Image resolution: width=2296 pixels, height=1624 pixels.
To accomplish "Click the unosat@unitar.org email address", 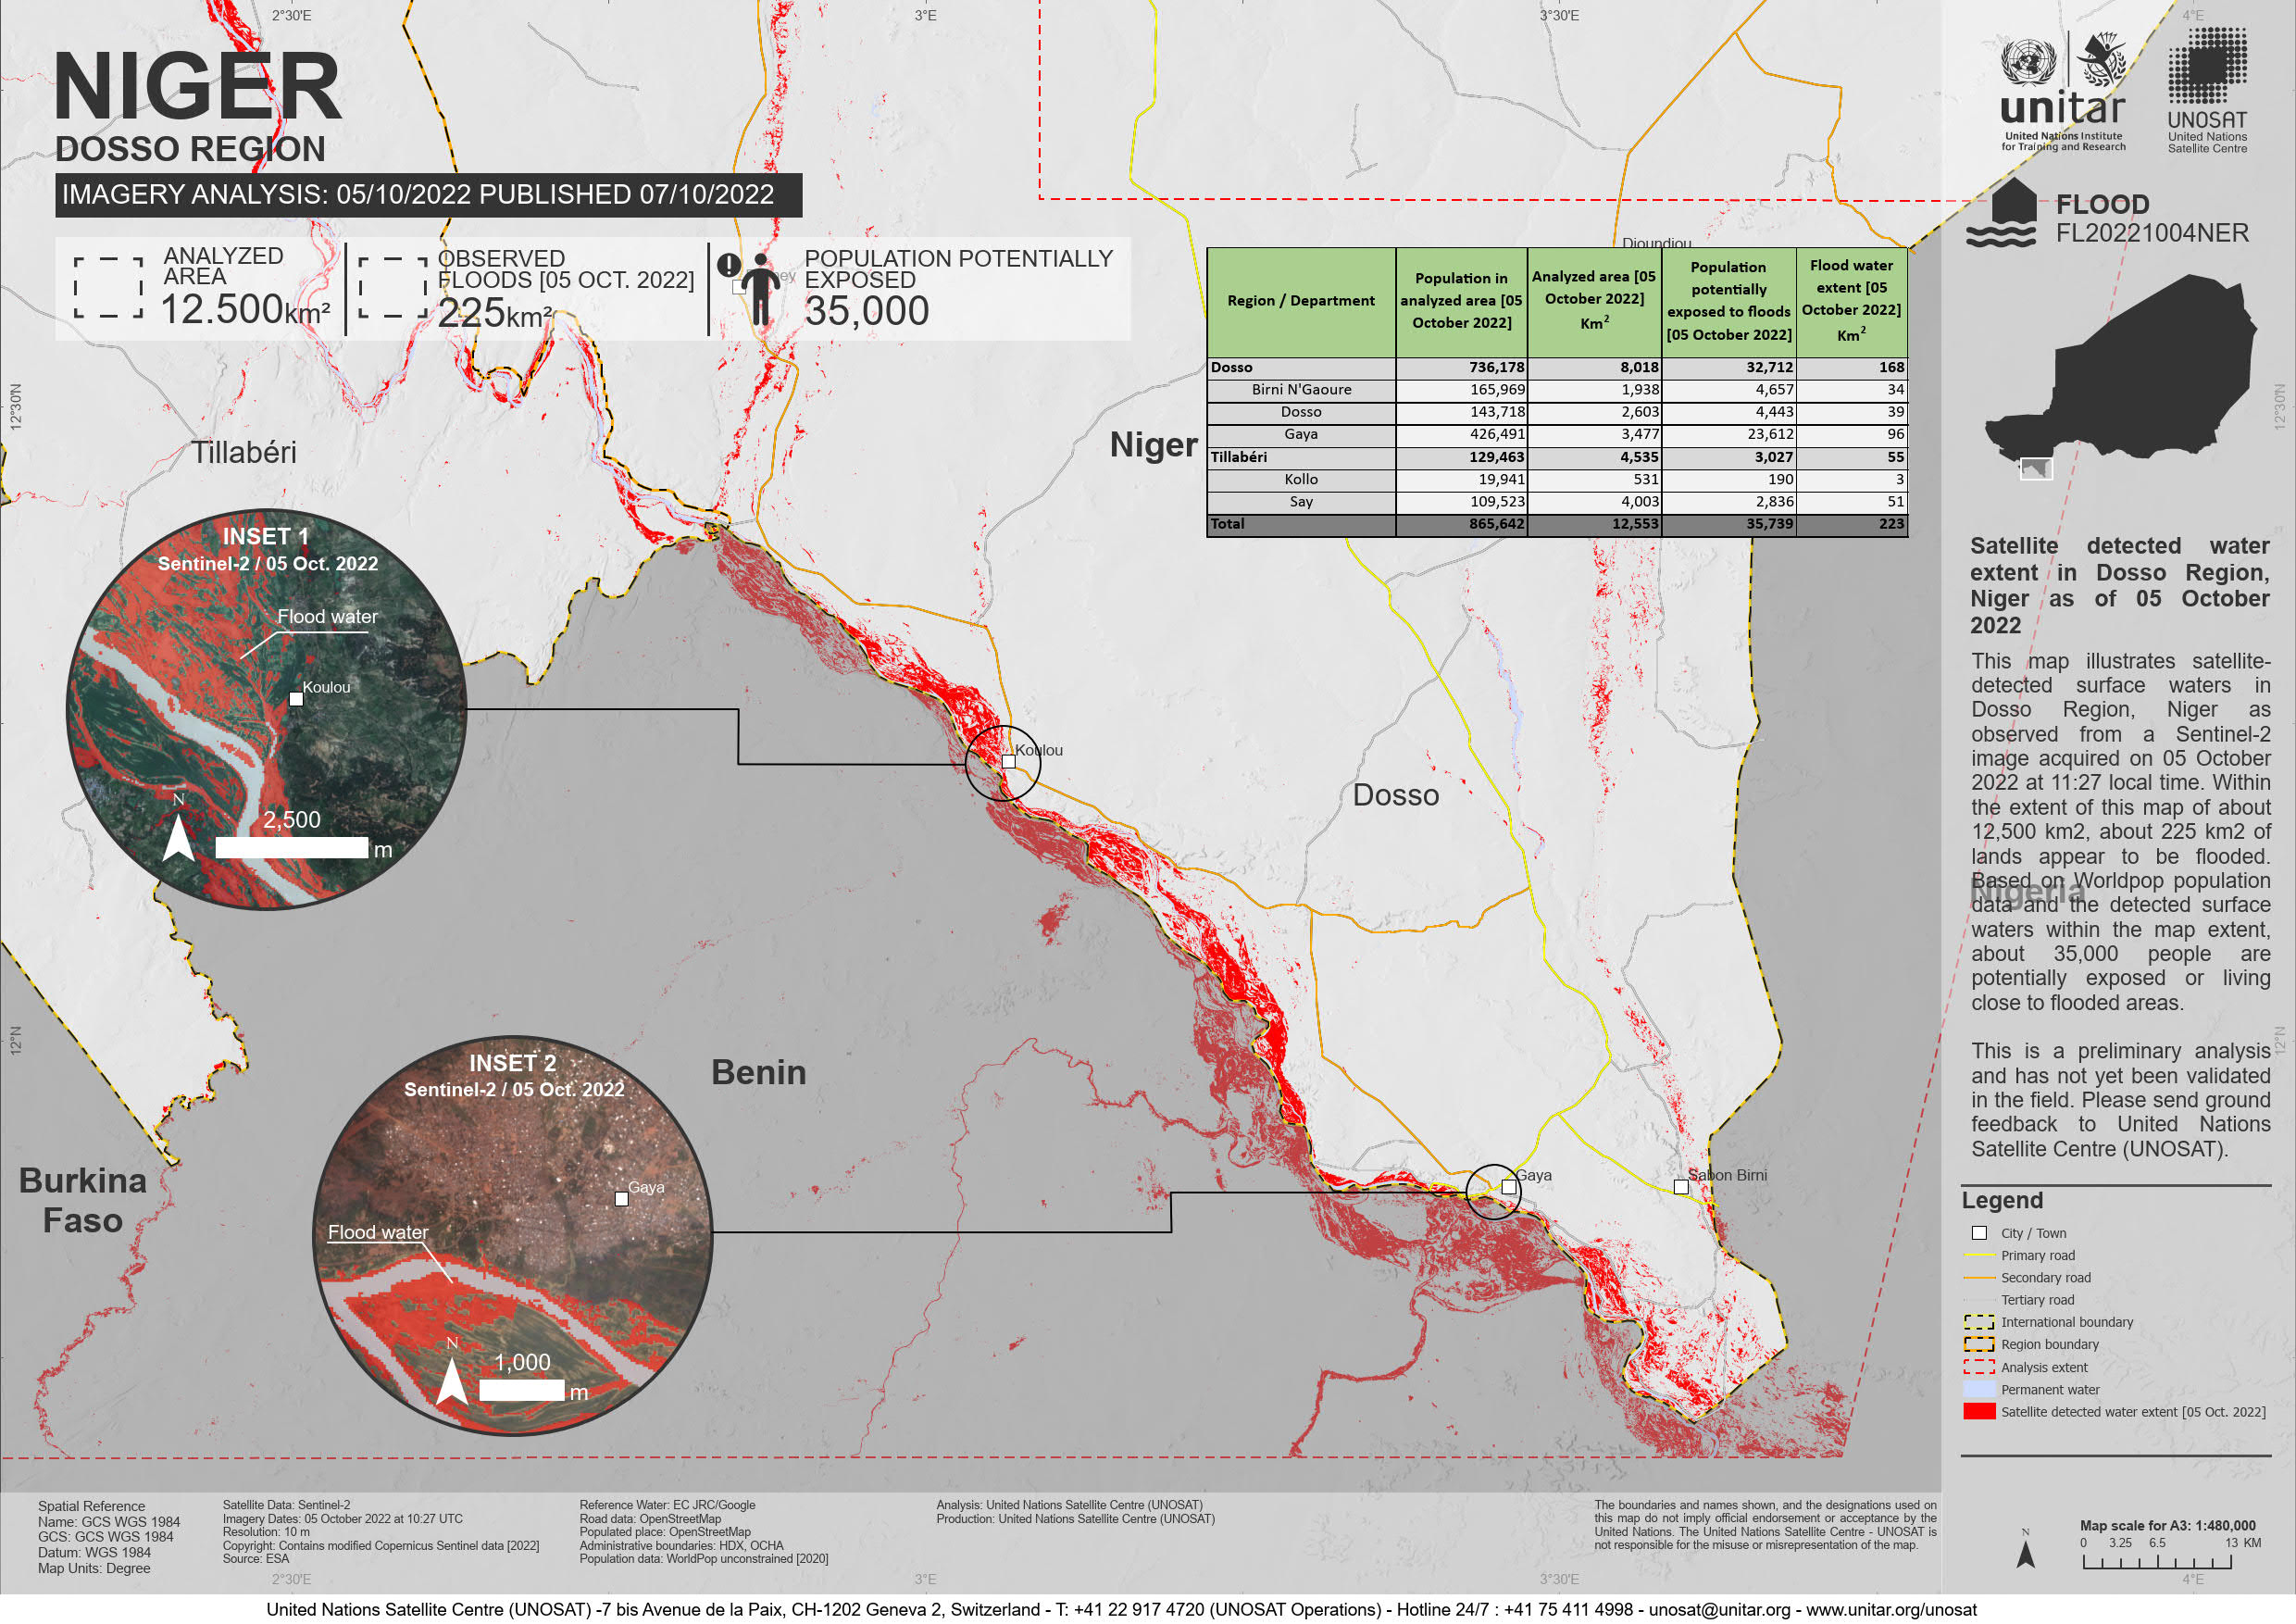I will click(x=1719, y=1609).
